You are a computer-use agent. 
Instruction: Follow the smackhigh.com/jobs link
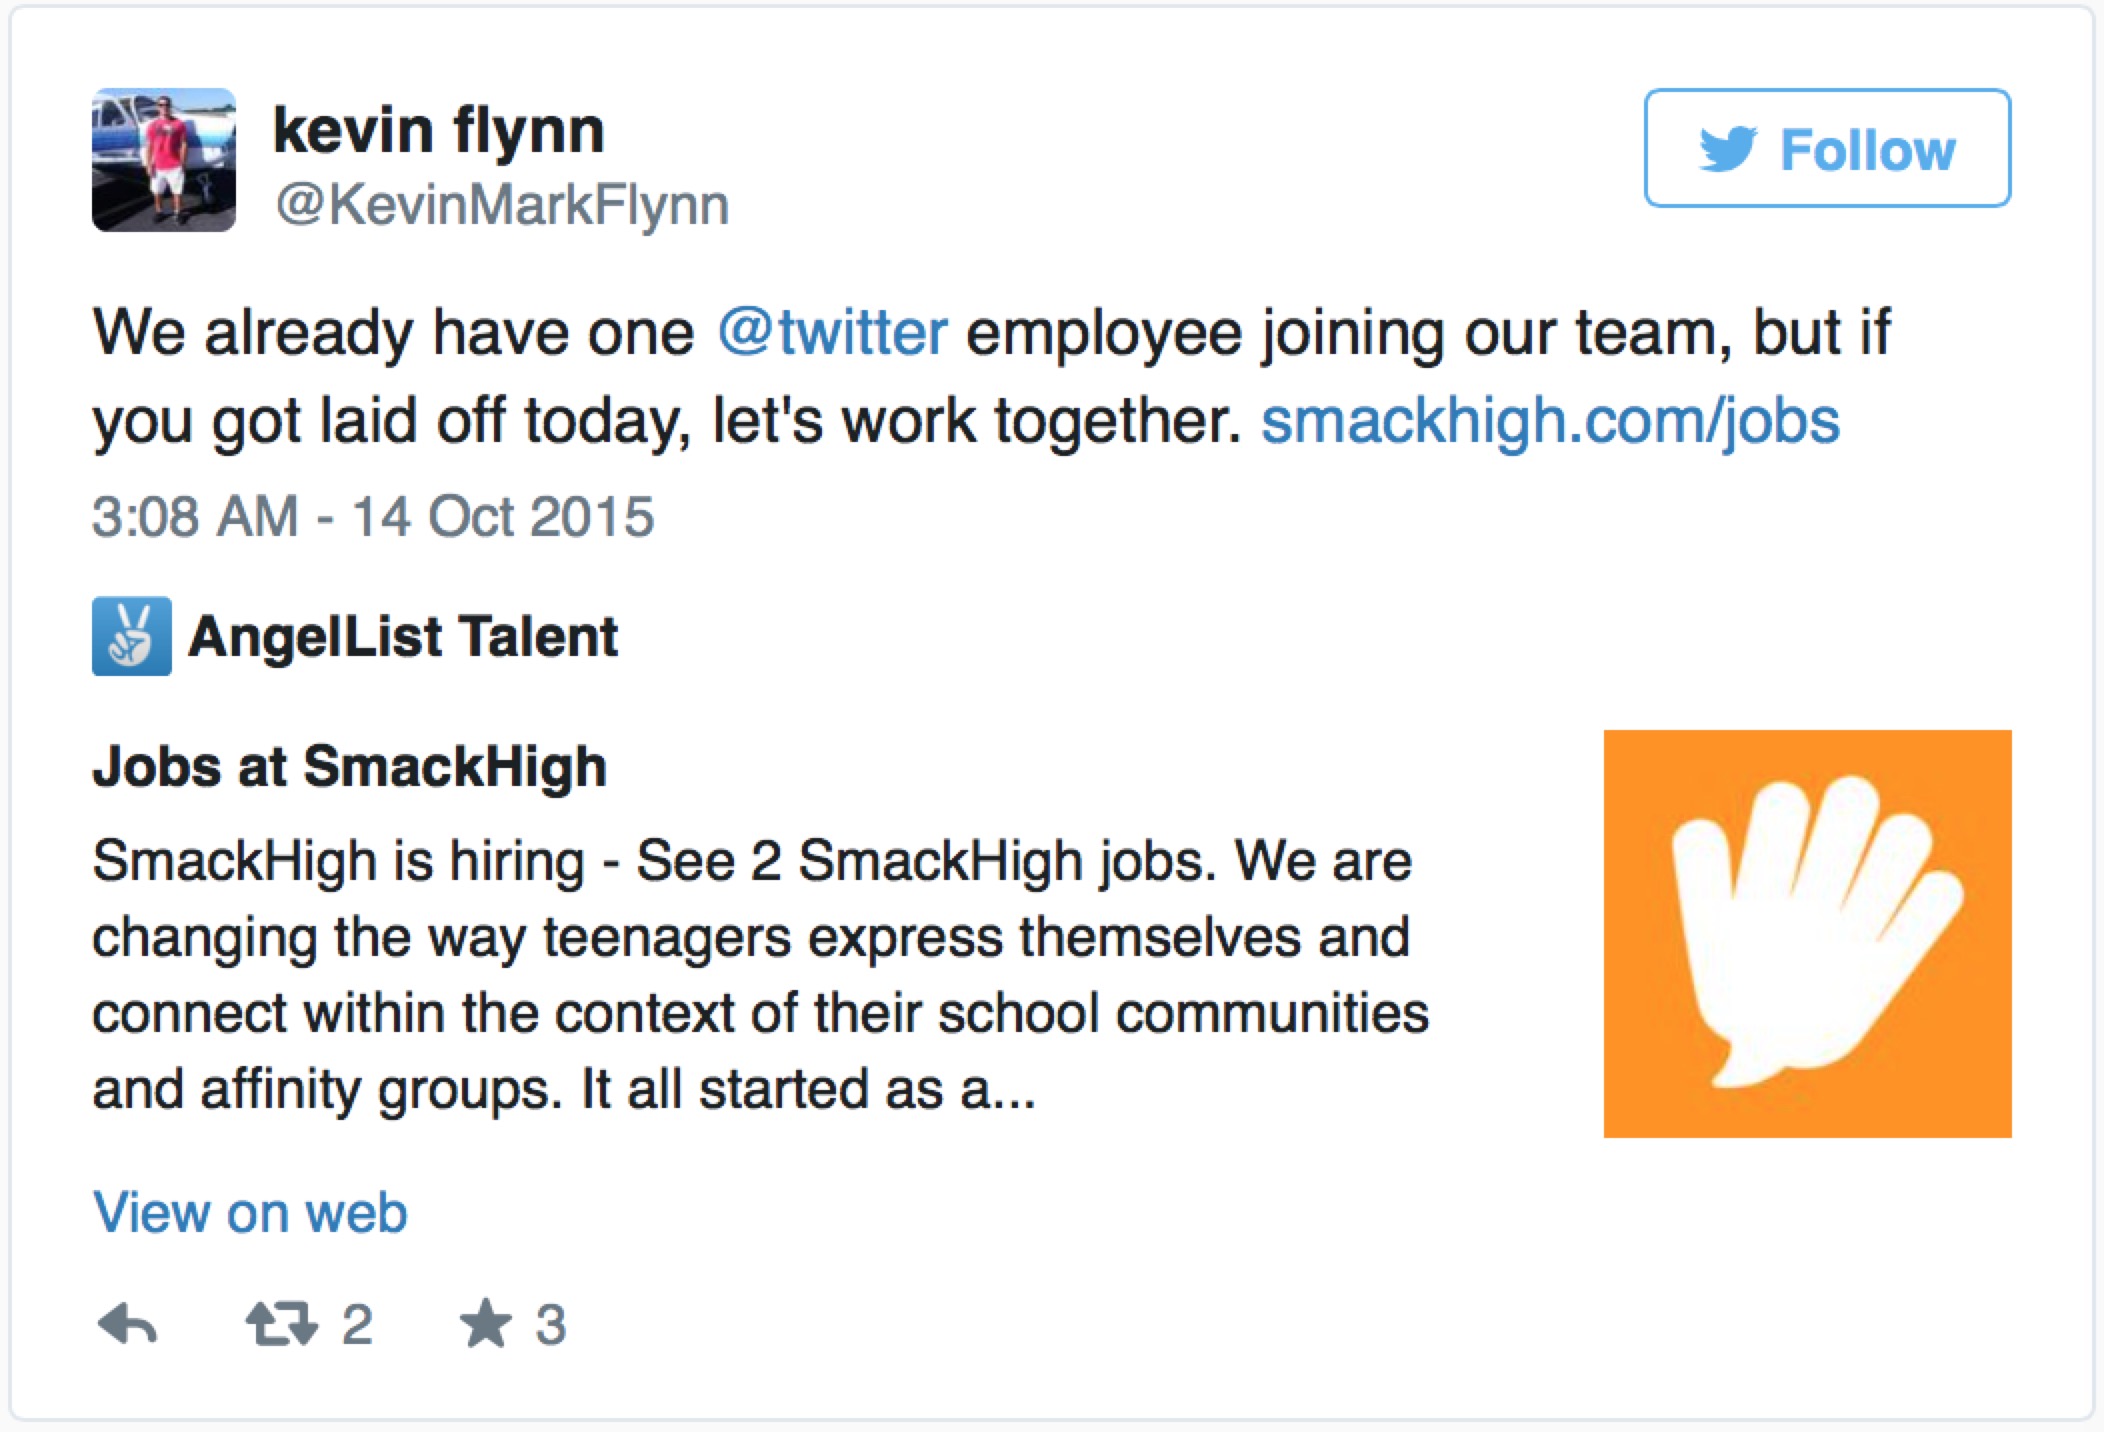click(1550, 420)
